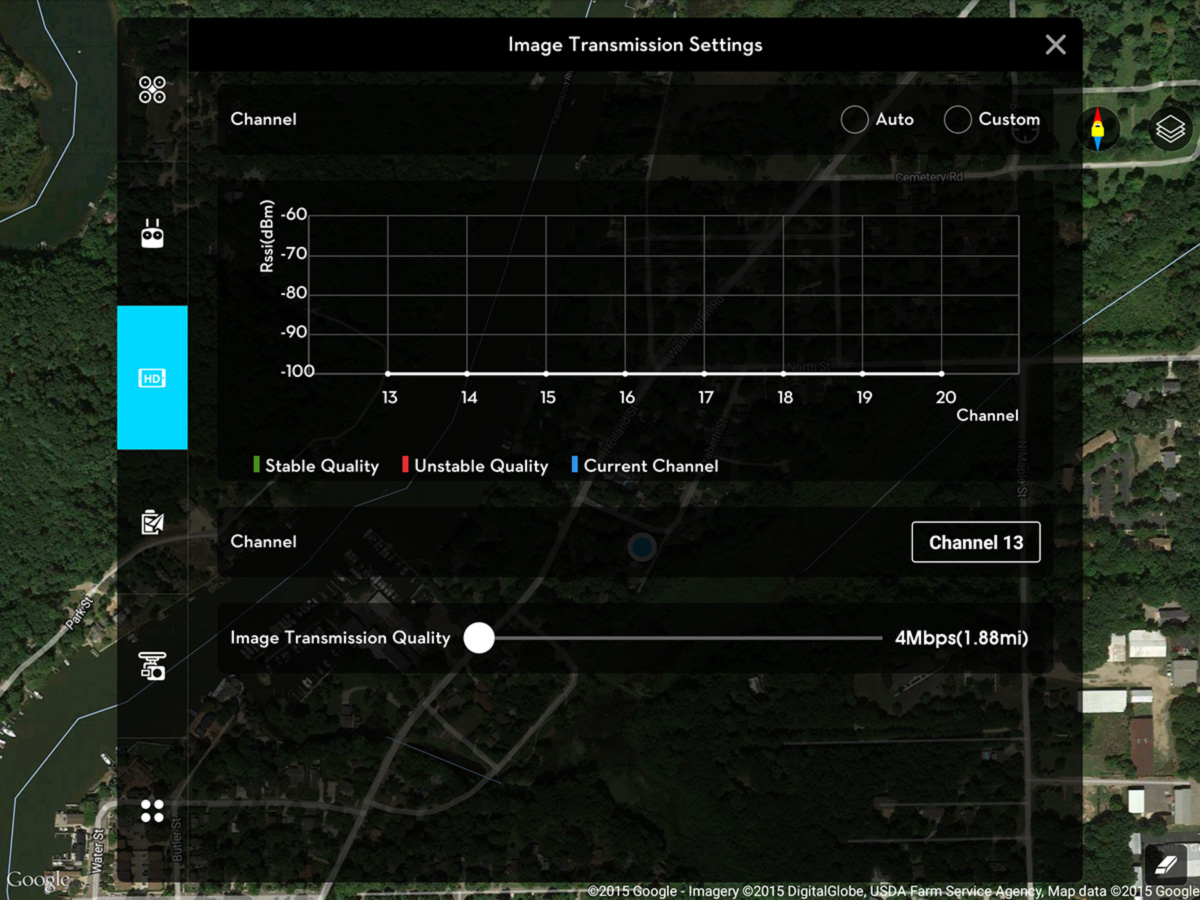Open the remote controller settings tab
Viewport: 1200px width, 900px height.
click(x=152, y=234)
